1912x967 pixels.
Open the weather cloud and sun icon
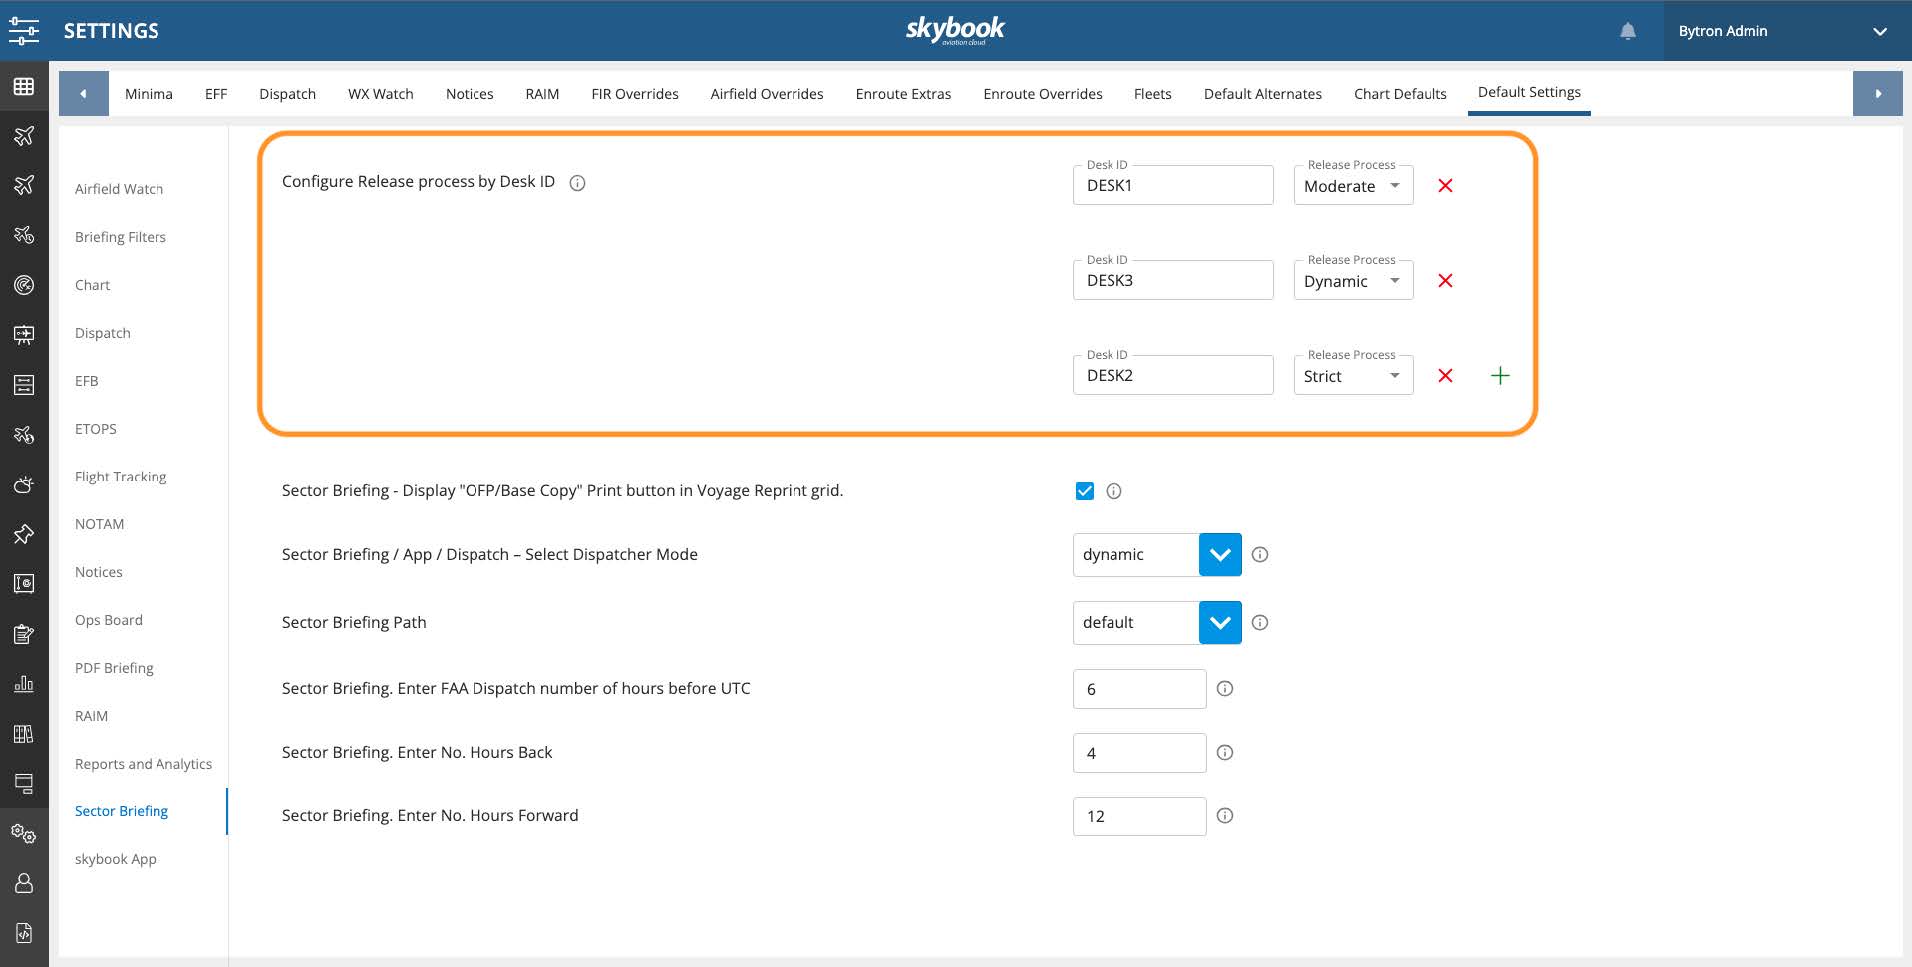24,485
